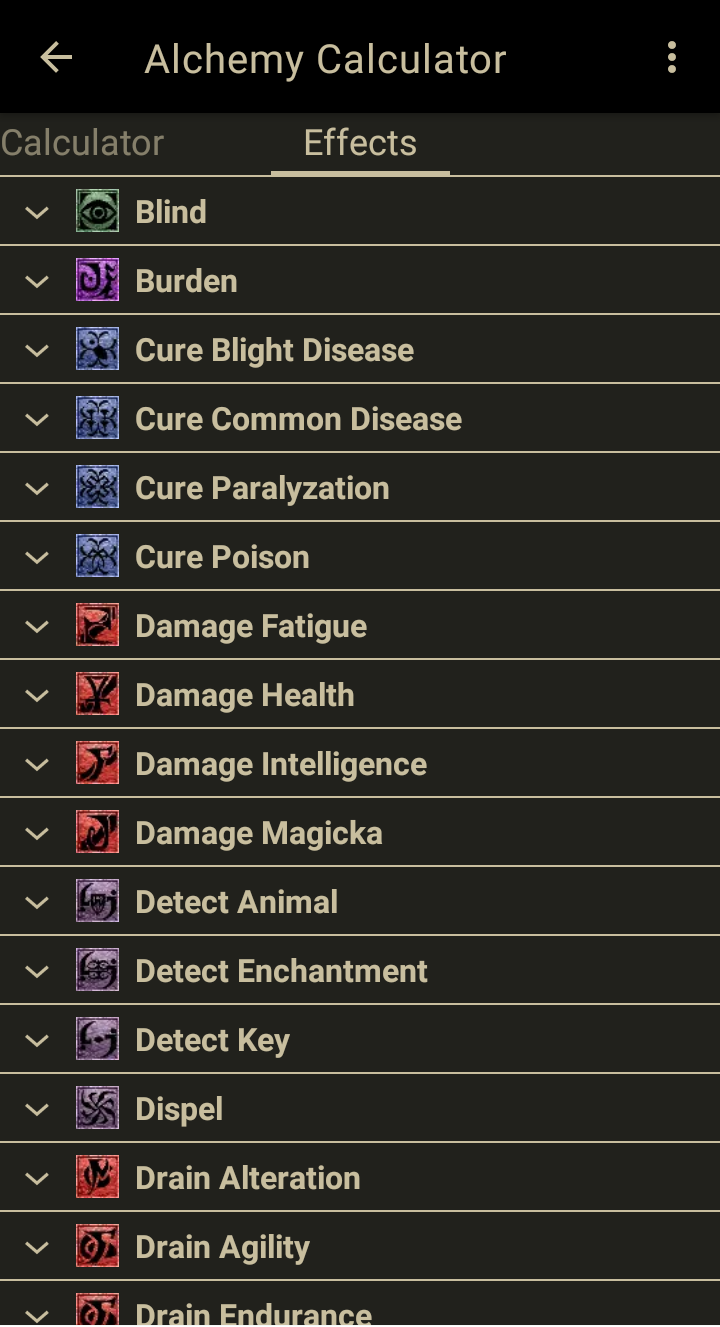Tap the Cure Poison effect icon
The height and width of the screenshot is (1327, 720).
97,556
